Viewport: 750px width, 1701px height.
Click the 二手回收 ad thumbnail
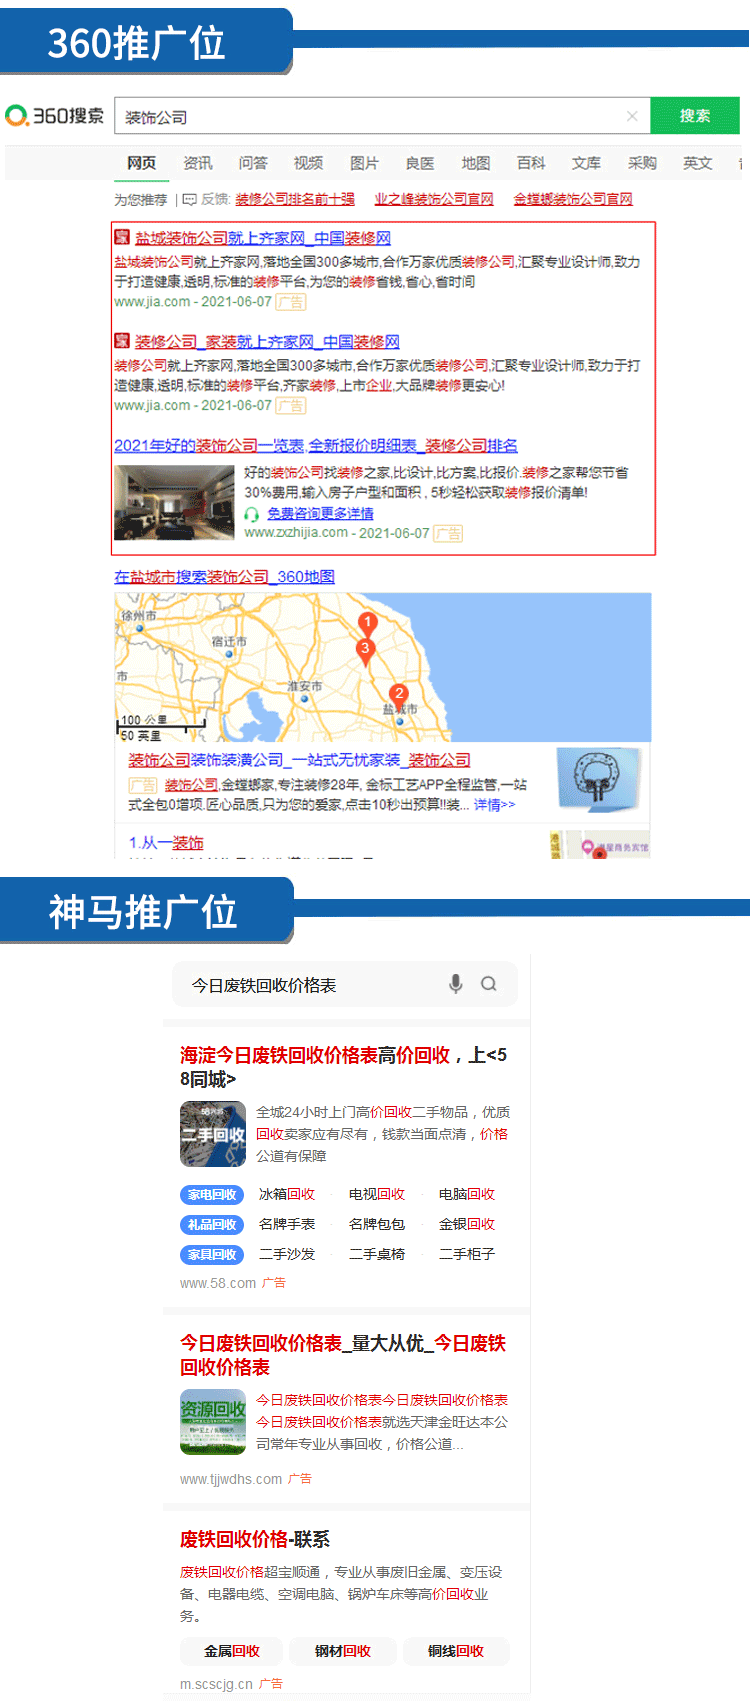[x=212, y=1134]
